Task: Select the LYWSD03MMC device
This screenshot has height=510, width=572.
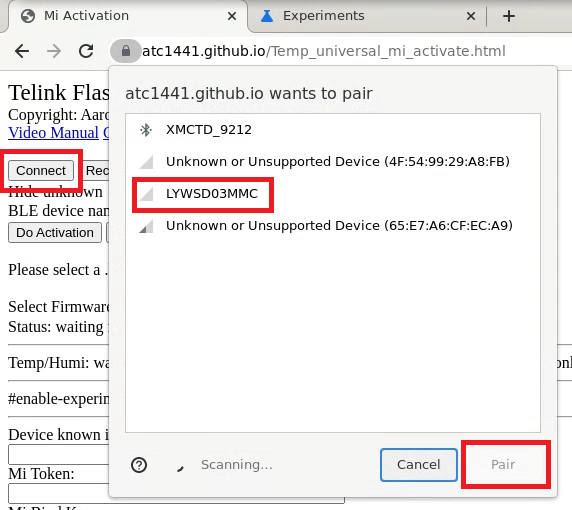Action: pyautogui.click(x=333, y=194)
